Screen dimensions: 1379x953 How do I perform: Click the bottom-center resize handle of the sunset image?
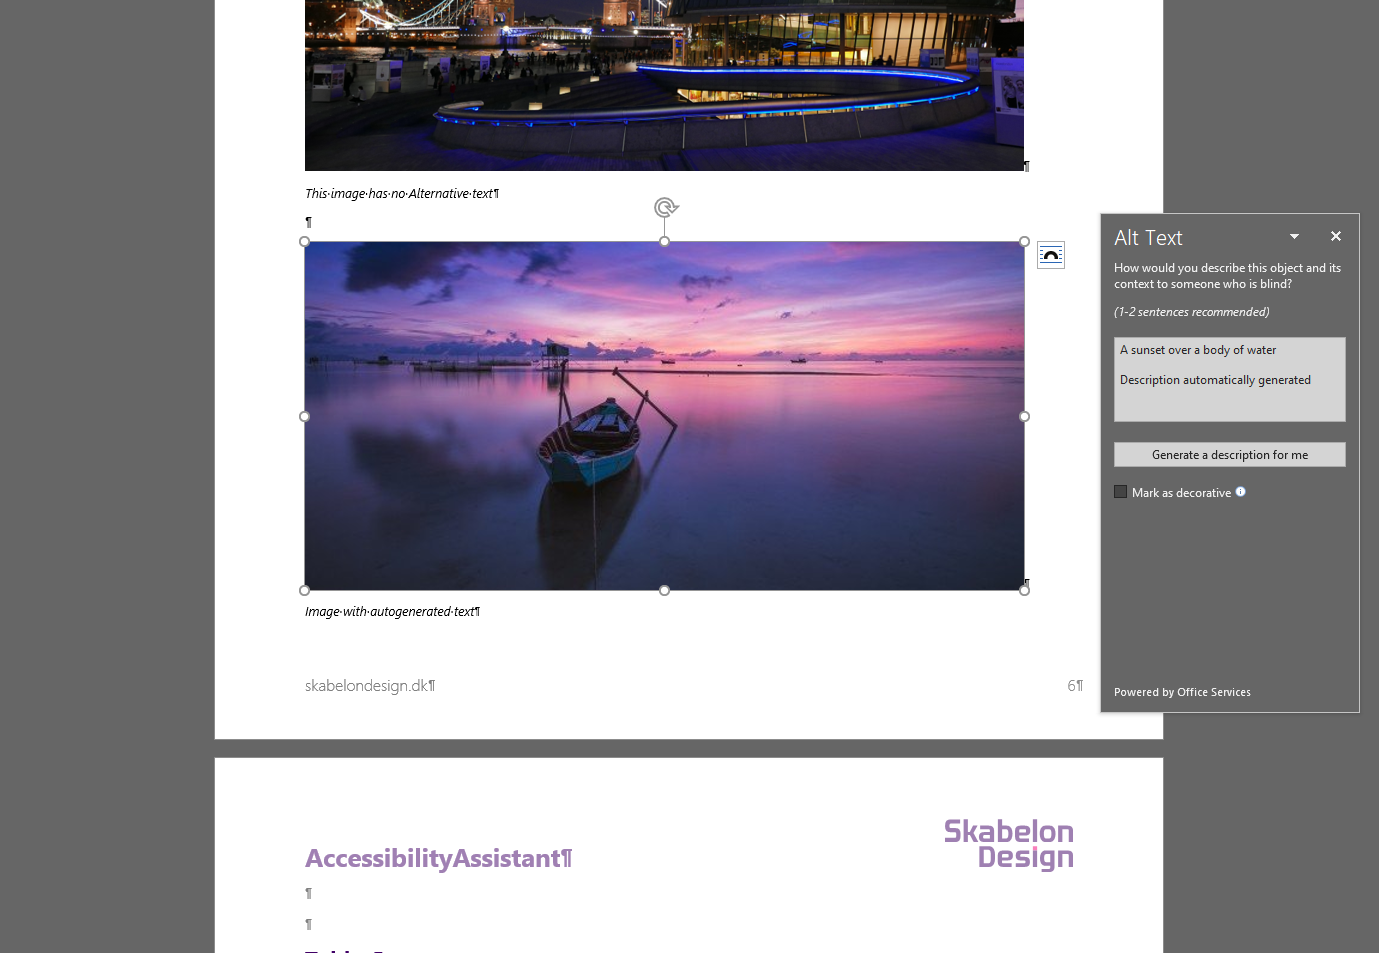tap(664, 590)
